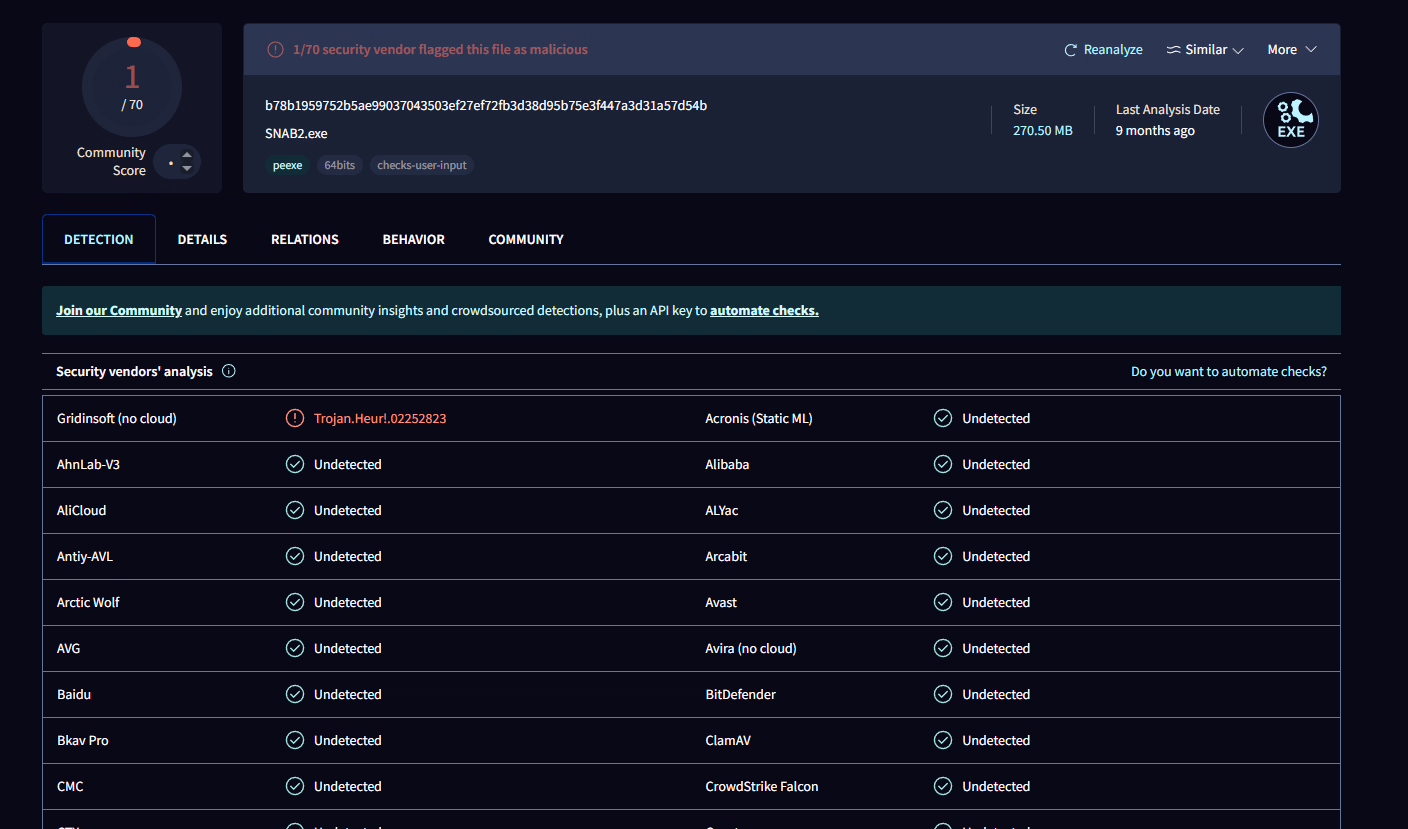Click the 64bits tag
The image size is (1408, 829).
(340, 165)
